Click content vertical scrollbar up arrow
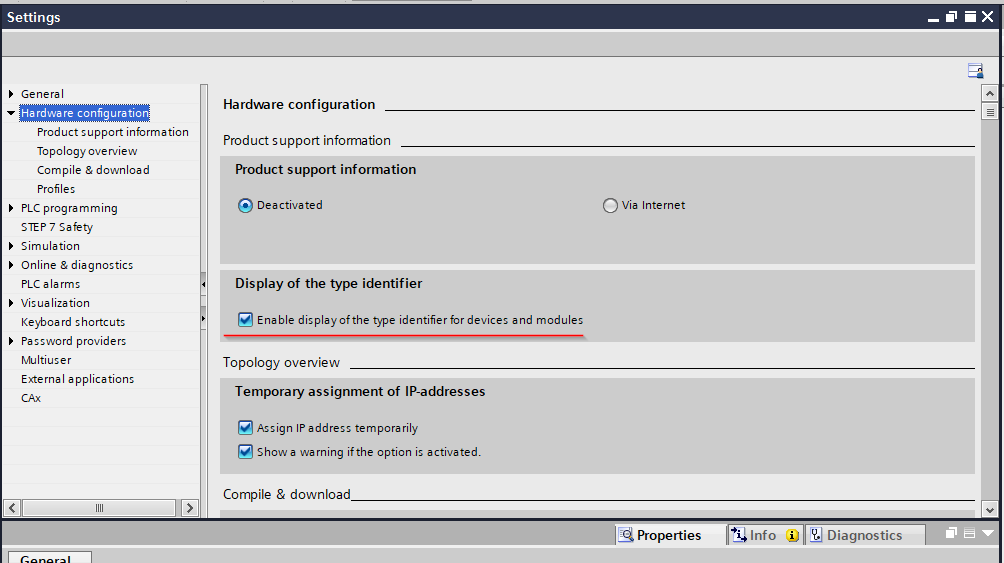The height and width of the screenshot is (563, 1004). click(x=990, y=94)
